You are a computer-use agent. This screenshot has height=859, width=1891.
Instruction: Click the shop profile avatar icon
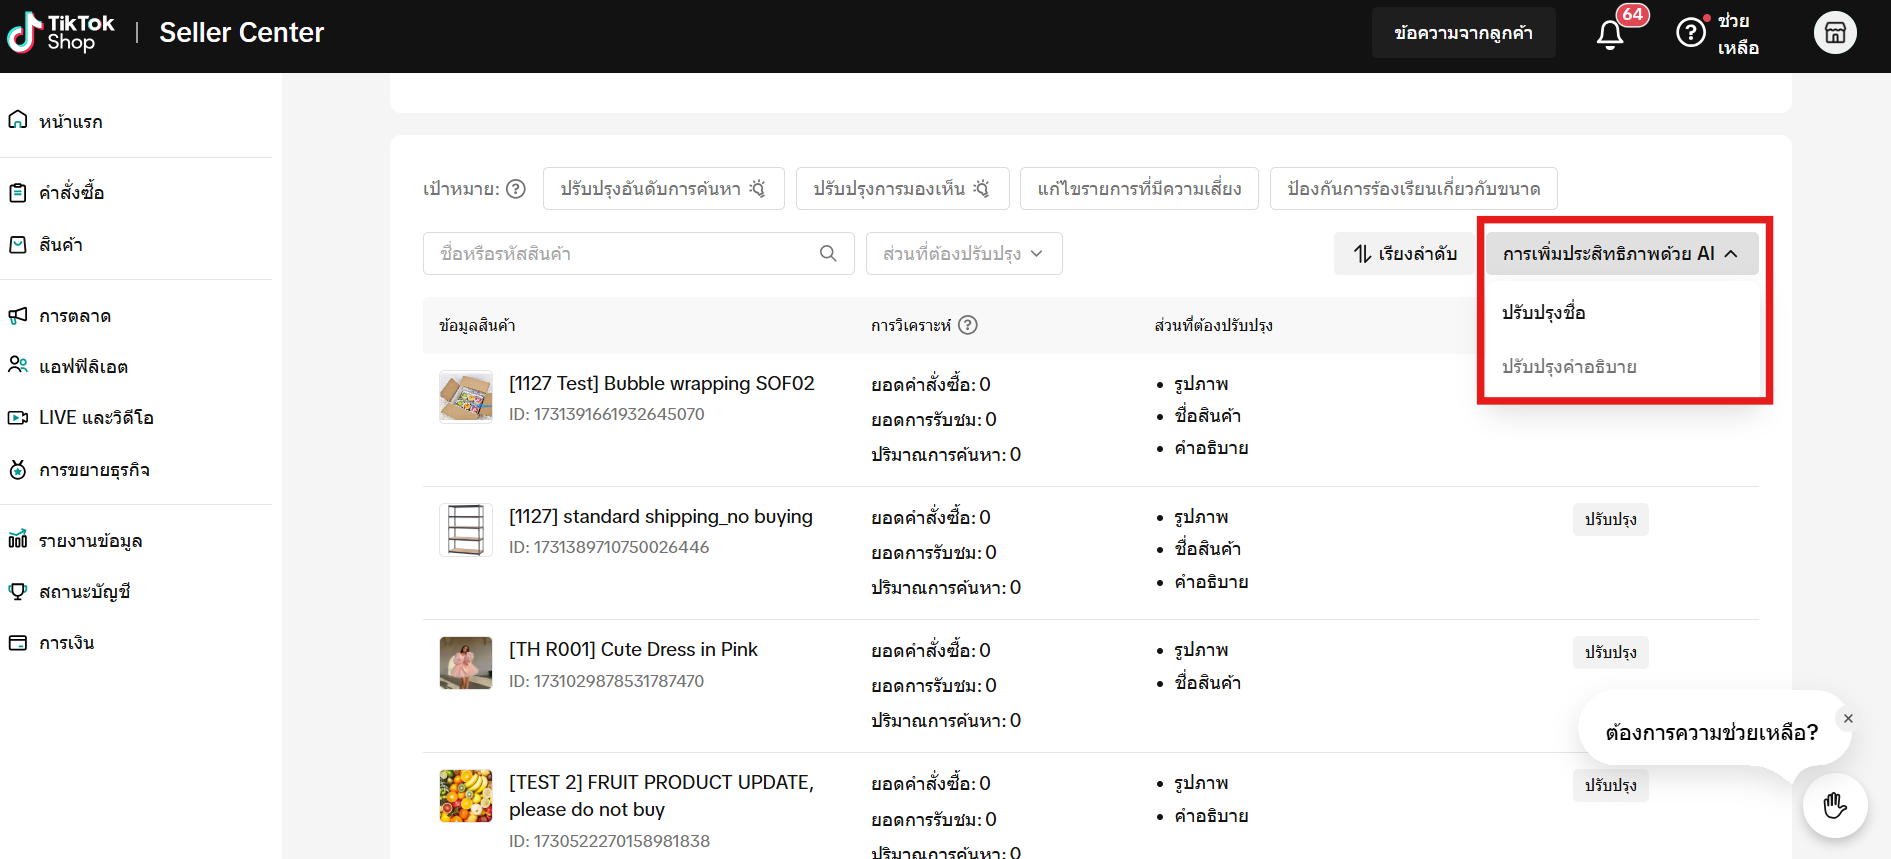click(x=1834, y=33)
